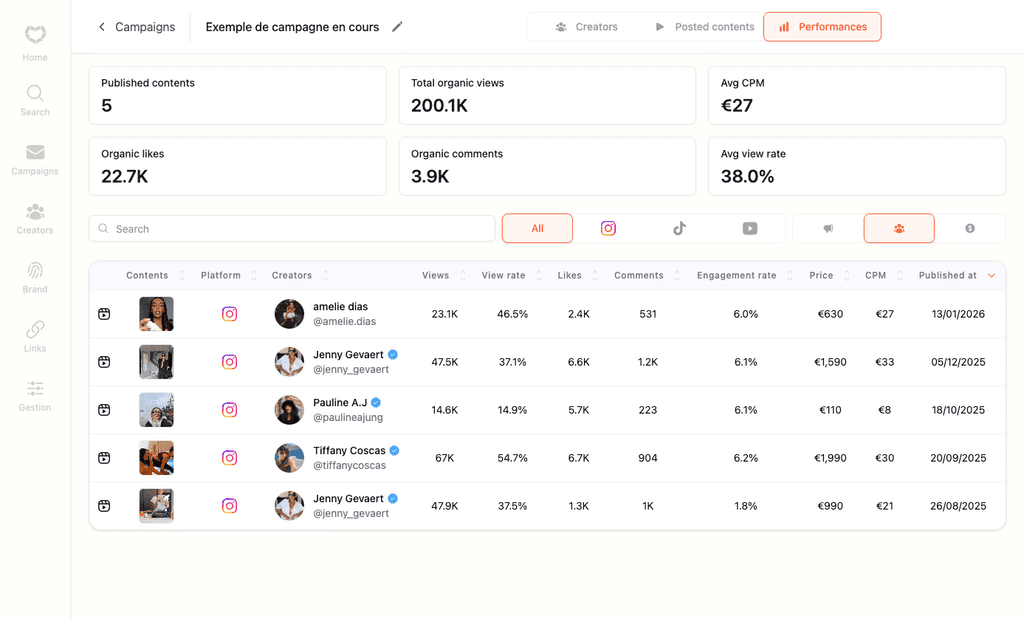Open Search in the sidebar
The height and width of the screenshot is (619, 1024).
(35, 101)
